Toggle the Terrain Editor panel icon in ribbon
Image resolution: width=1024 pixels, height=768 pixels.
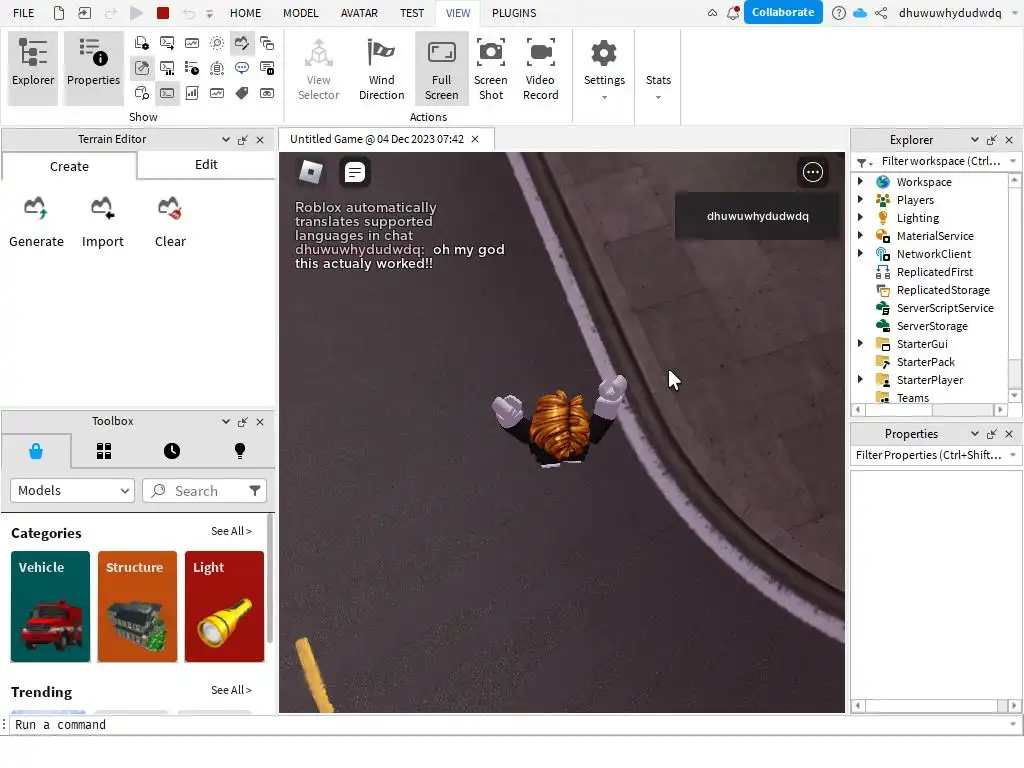pyautogui.click(x=242, y=44)
